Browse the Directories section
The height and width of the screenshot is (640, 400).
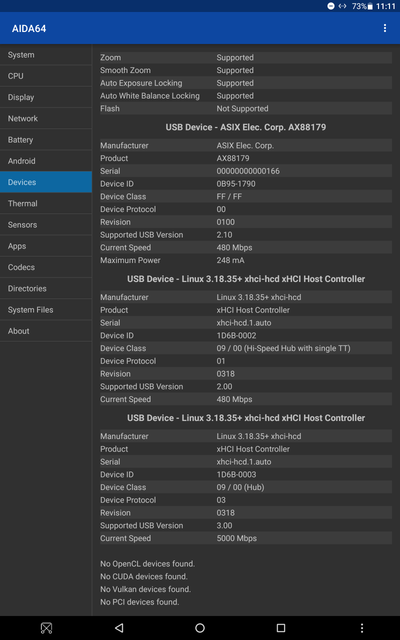(46, 288)
